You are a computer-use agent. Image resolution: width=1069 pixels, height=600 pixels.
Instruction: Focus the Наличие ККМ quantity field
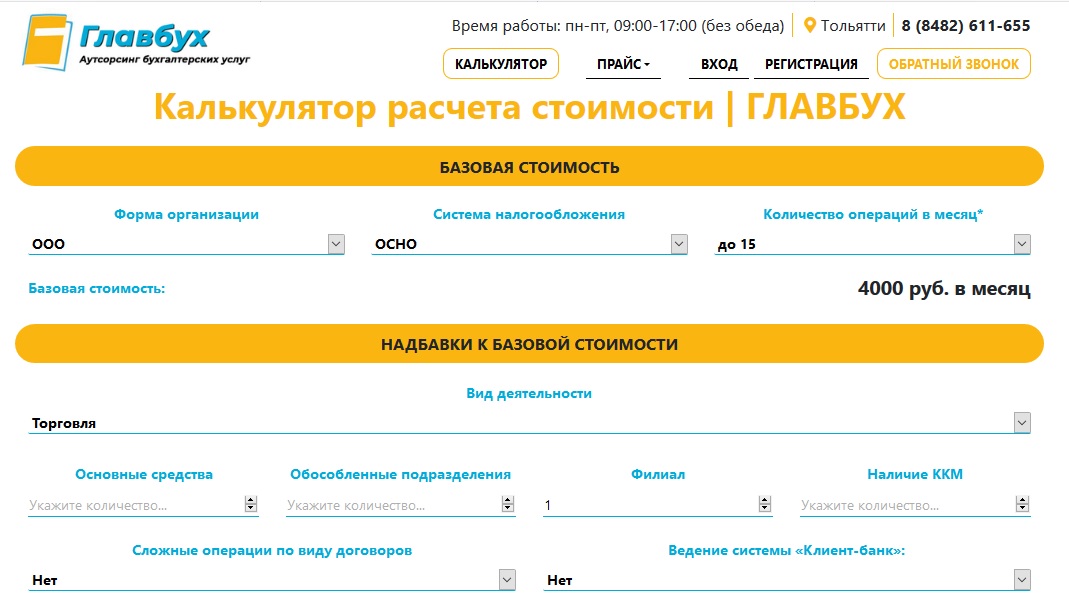(907, 505)
